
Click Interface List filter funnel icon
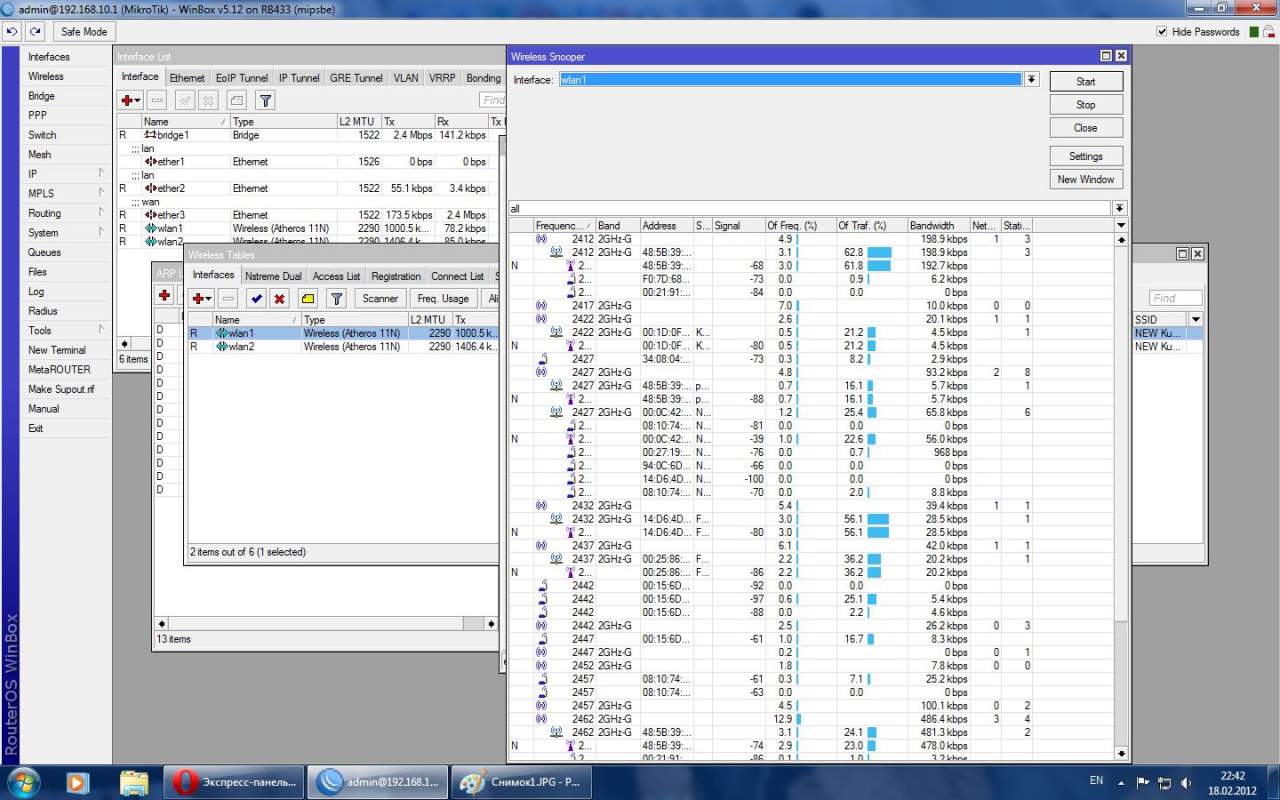(265, 100)
